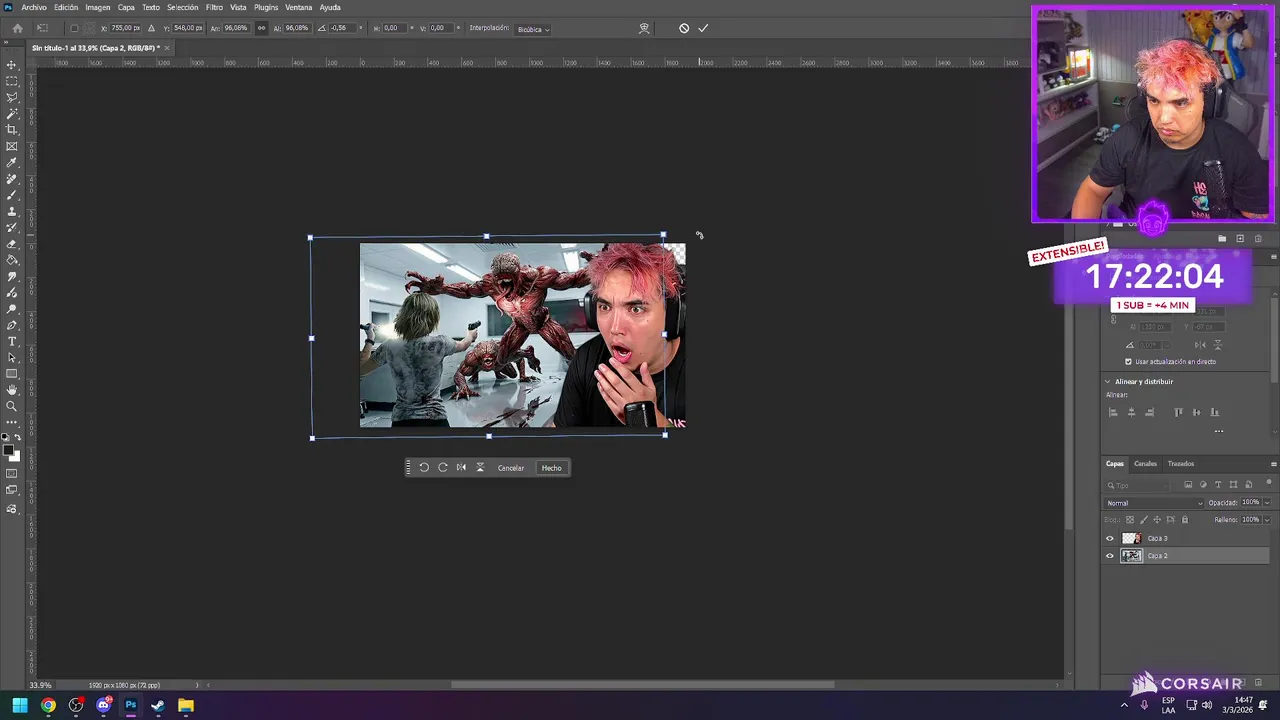The width and height of the screenshot is (1280, 720).
Task: Toggle lock transparent pixels
Action: coord(1130,520)
